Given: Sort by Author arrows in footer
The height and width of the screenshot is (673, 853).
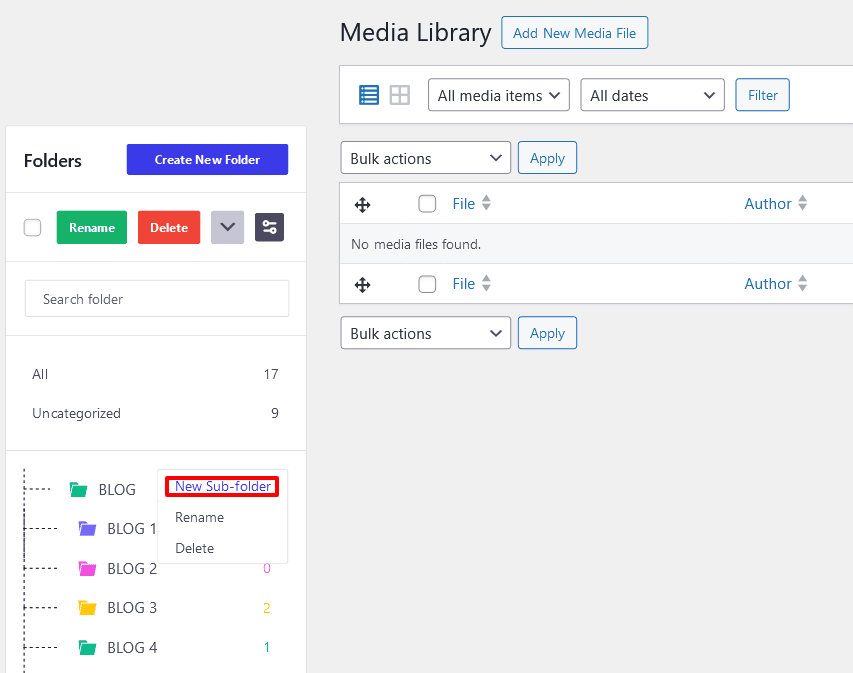Looking at the screenshot, I should (802, 283).
